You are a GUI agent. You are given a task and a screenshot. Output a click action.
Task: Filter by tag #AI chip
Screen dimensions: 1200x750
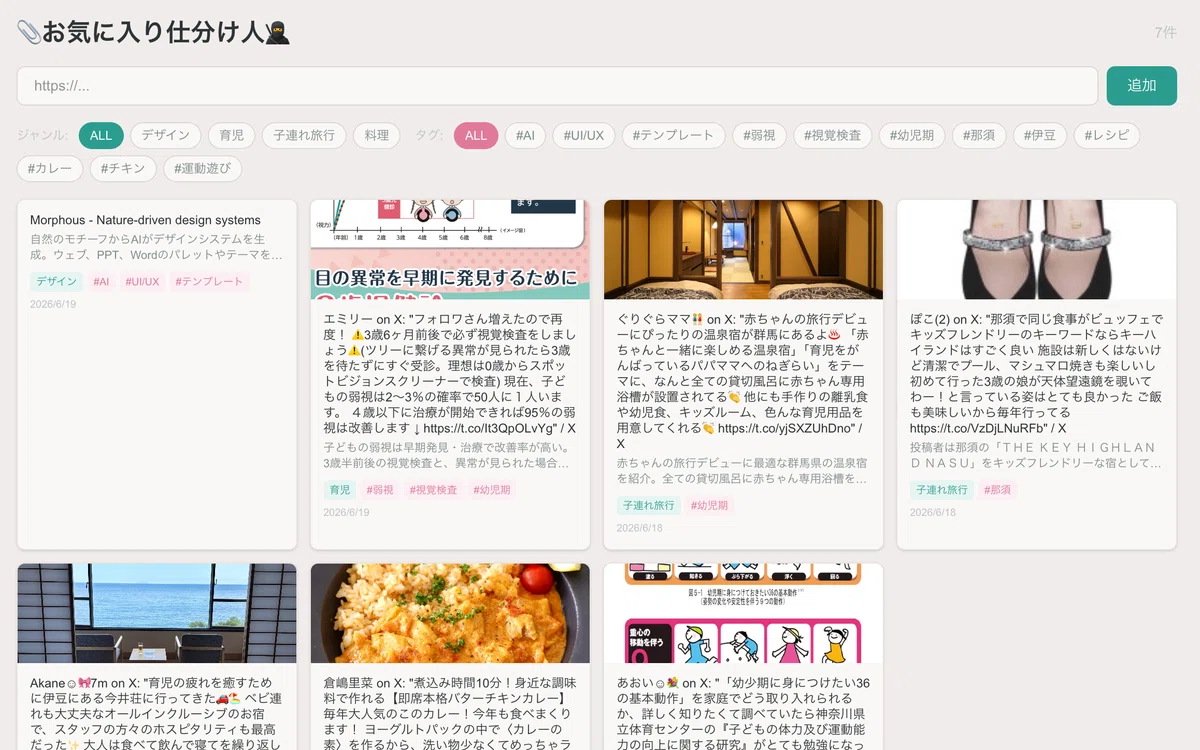(x=525, y=135)
